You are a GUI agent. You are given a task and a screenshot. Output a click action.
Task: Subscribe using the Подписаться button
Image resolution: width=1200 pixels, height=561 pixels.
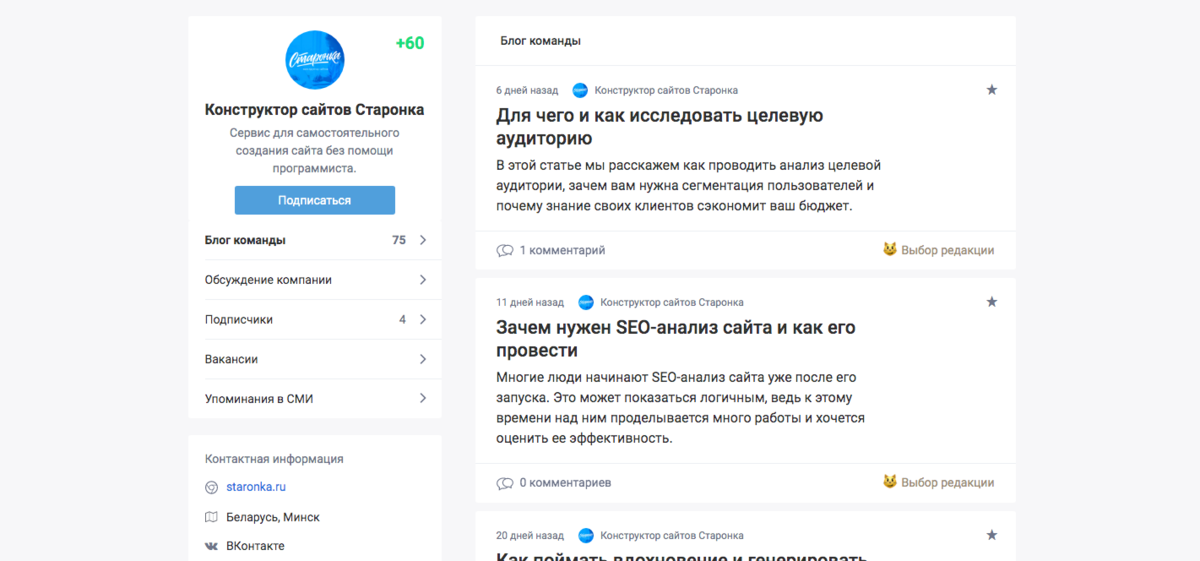pos(315,200)
